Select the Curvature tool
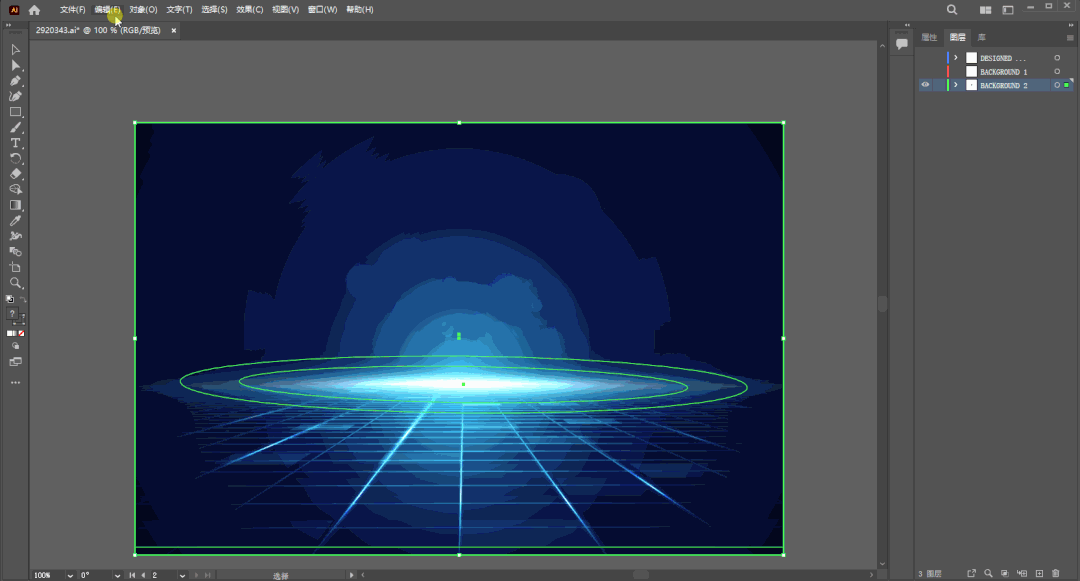The image size is (1080, 581). (15, 96)
